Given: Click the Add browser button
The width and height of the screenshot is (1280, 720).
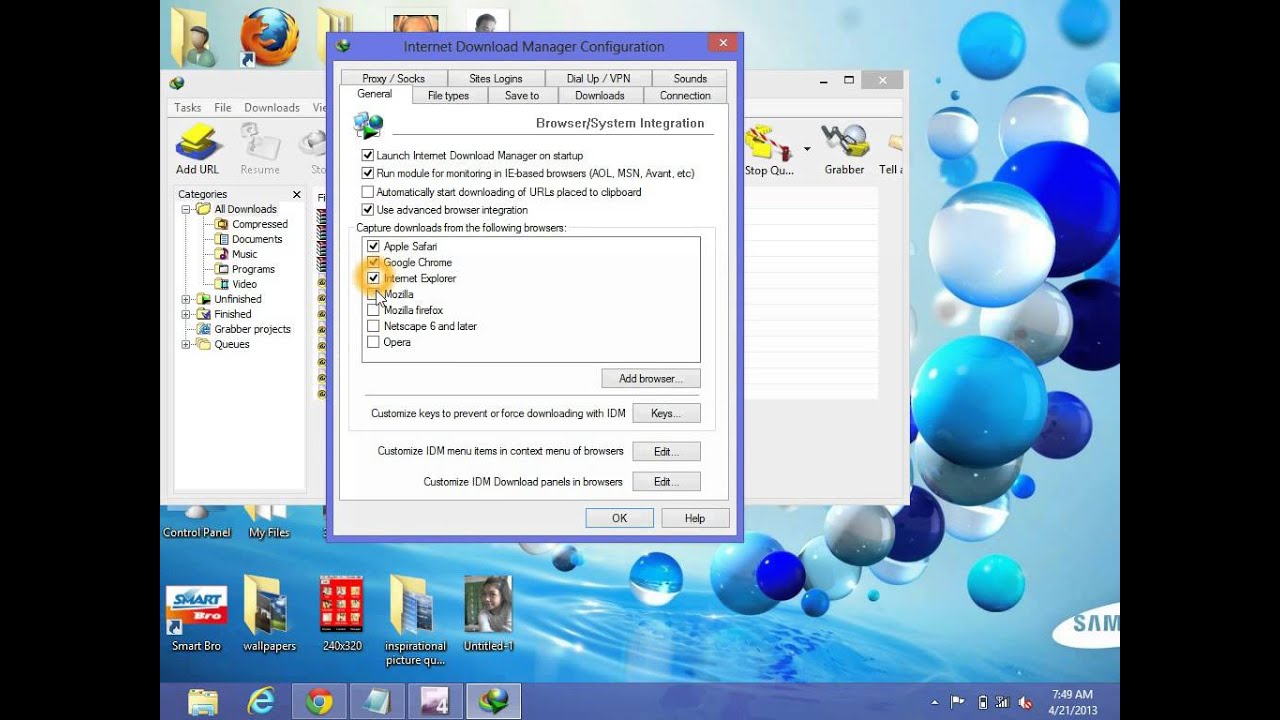Looking at the screenshot, I should 651,379.
